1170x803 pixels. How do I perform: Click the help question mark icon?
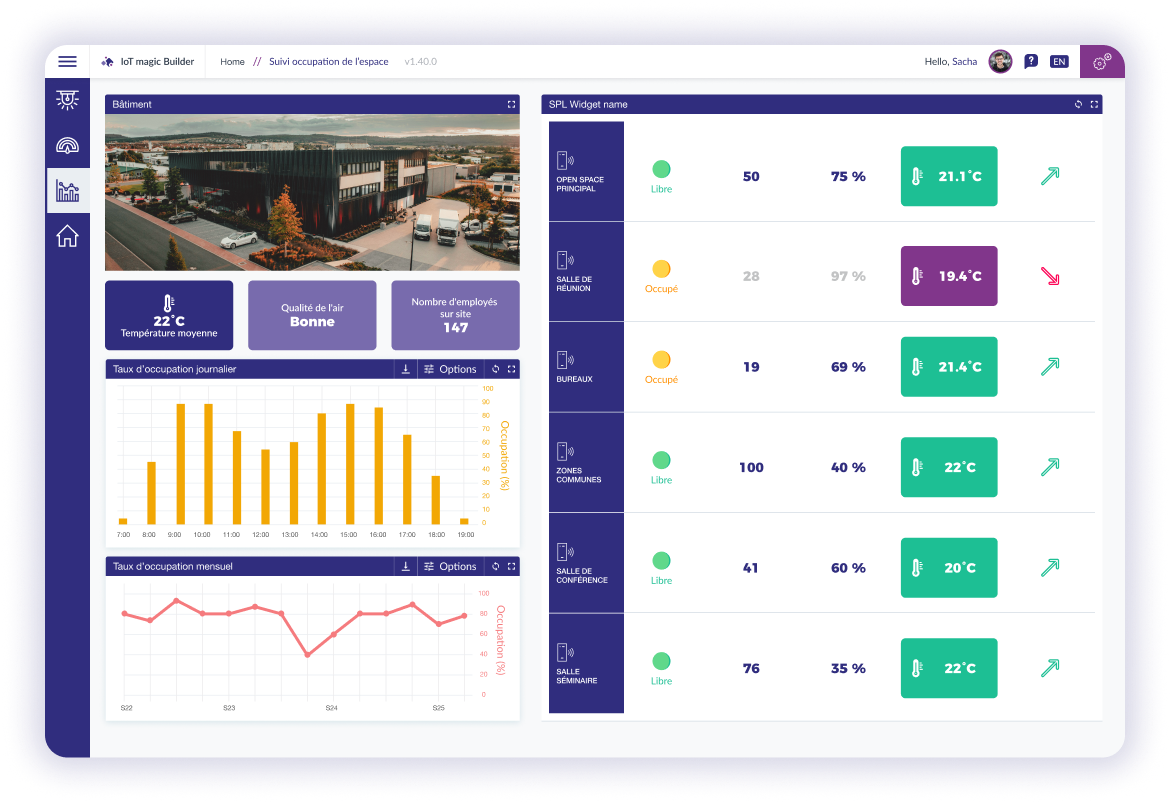click(x=1031, y=62)
